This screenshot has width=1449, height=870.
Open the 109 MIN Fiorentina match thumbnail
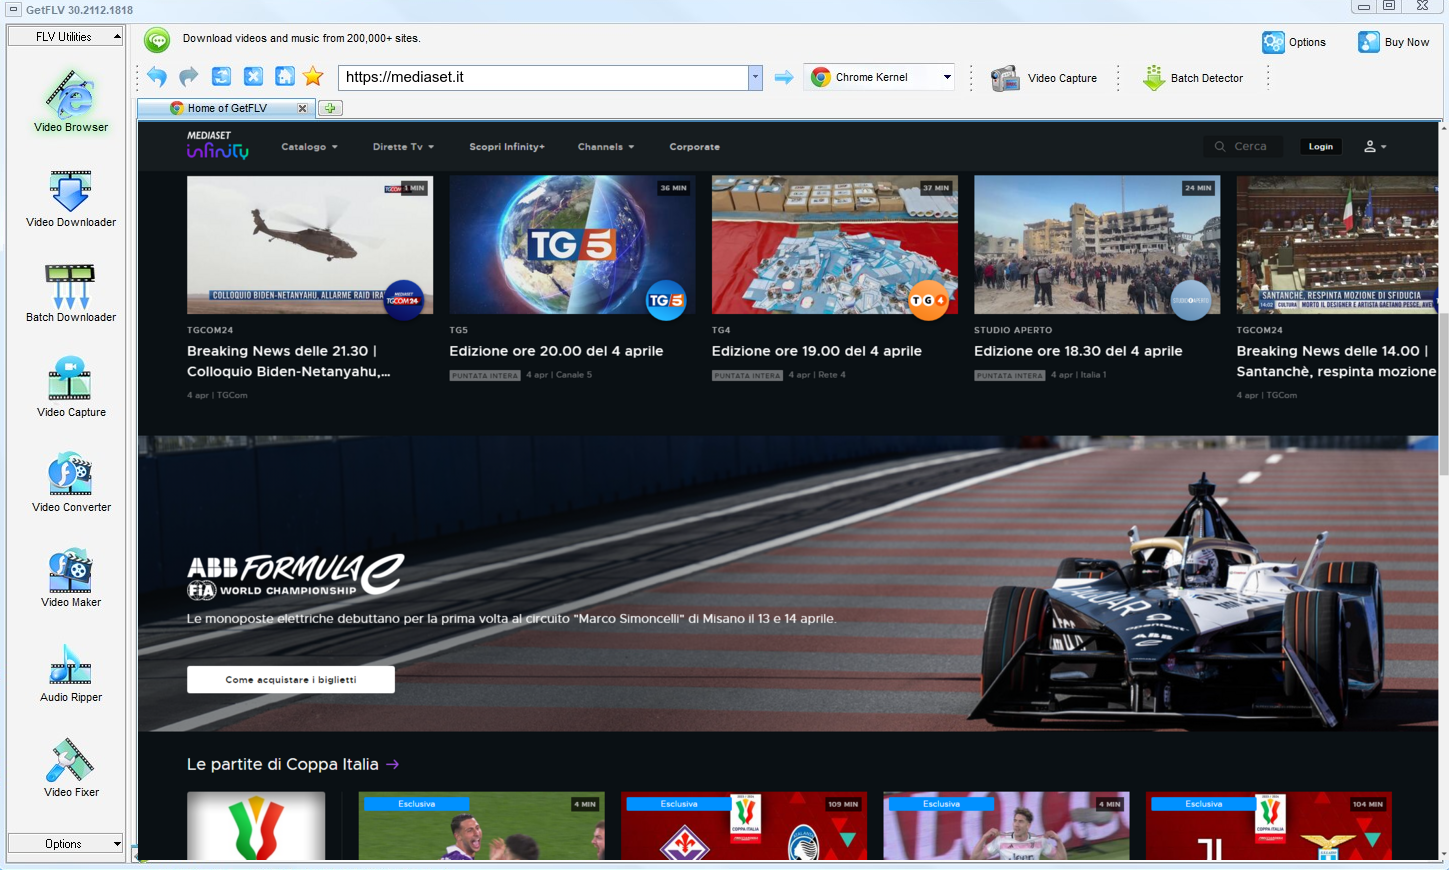744,826
